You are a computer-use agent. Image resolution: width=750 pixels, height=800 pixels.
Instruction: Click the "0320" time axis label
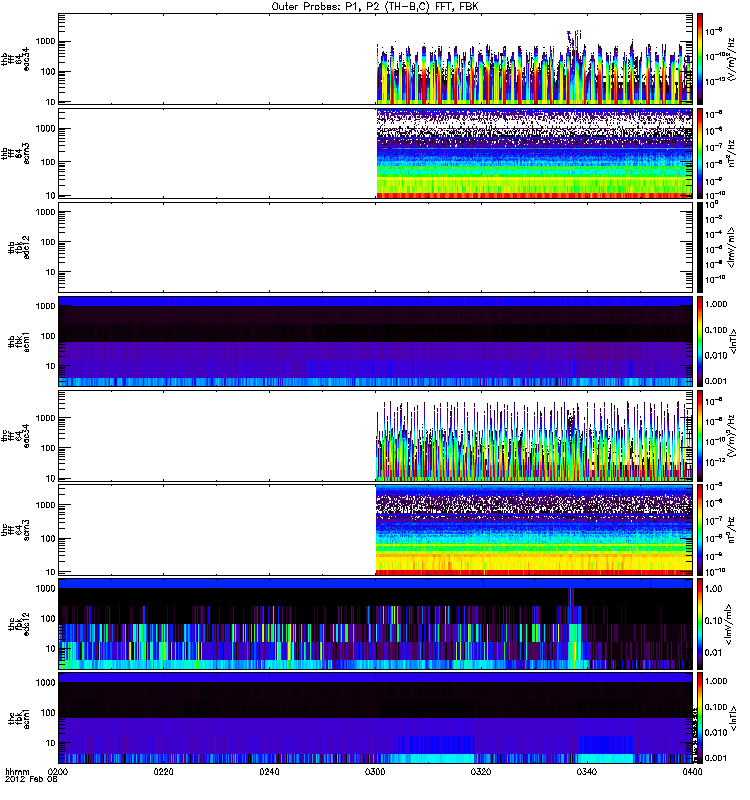click(481, 771)
